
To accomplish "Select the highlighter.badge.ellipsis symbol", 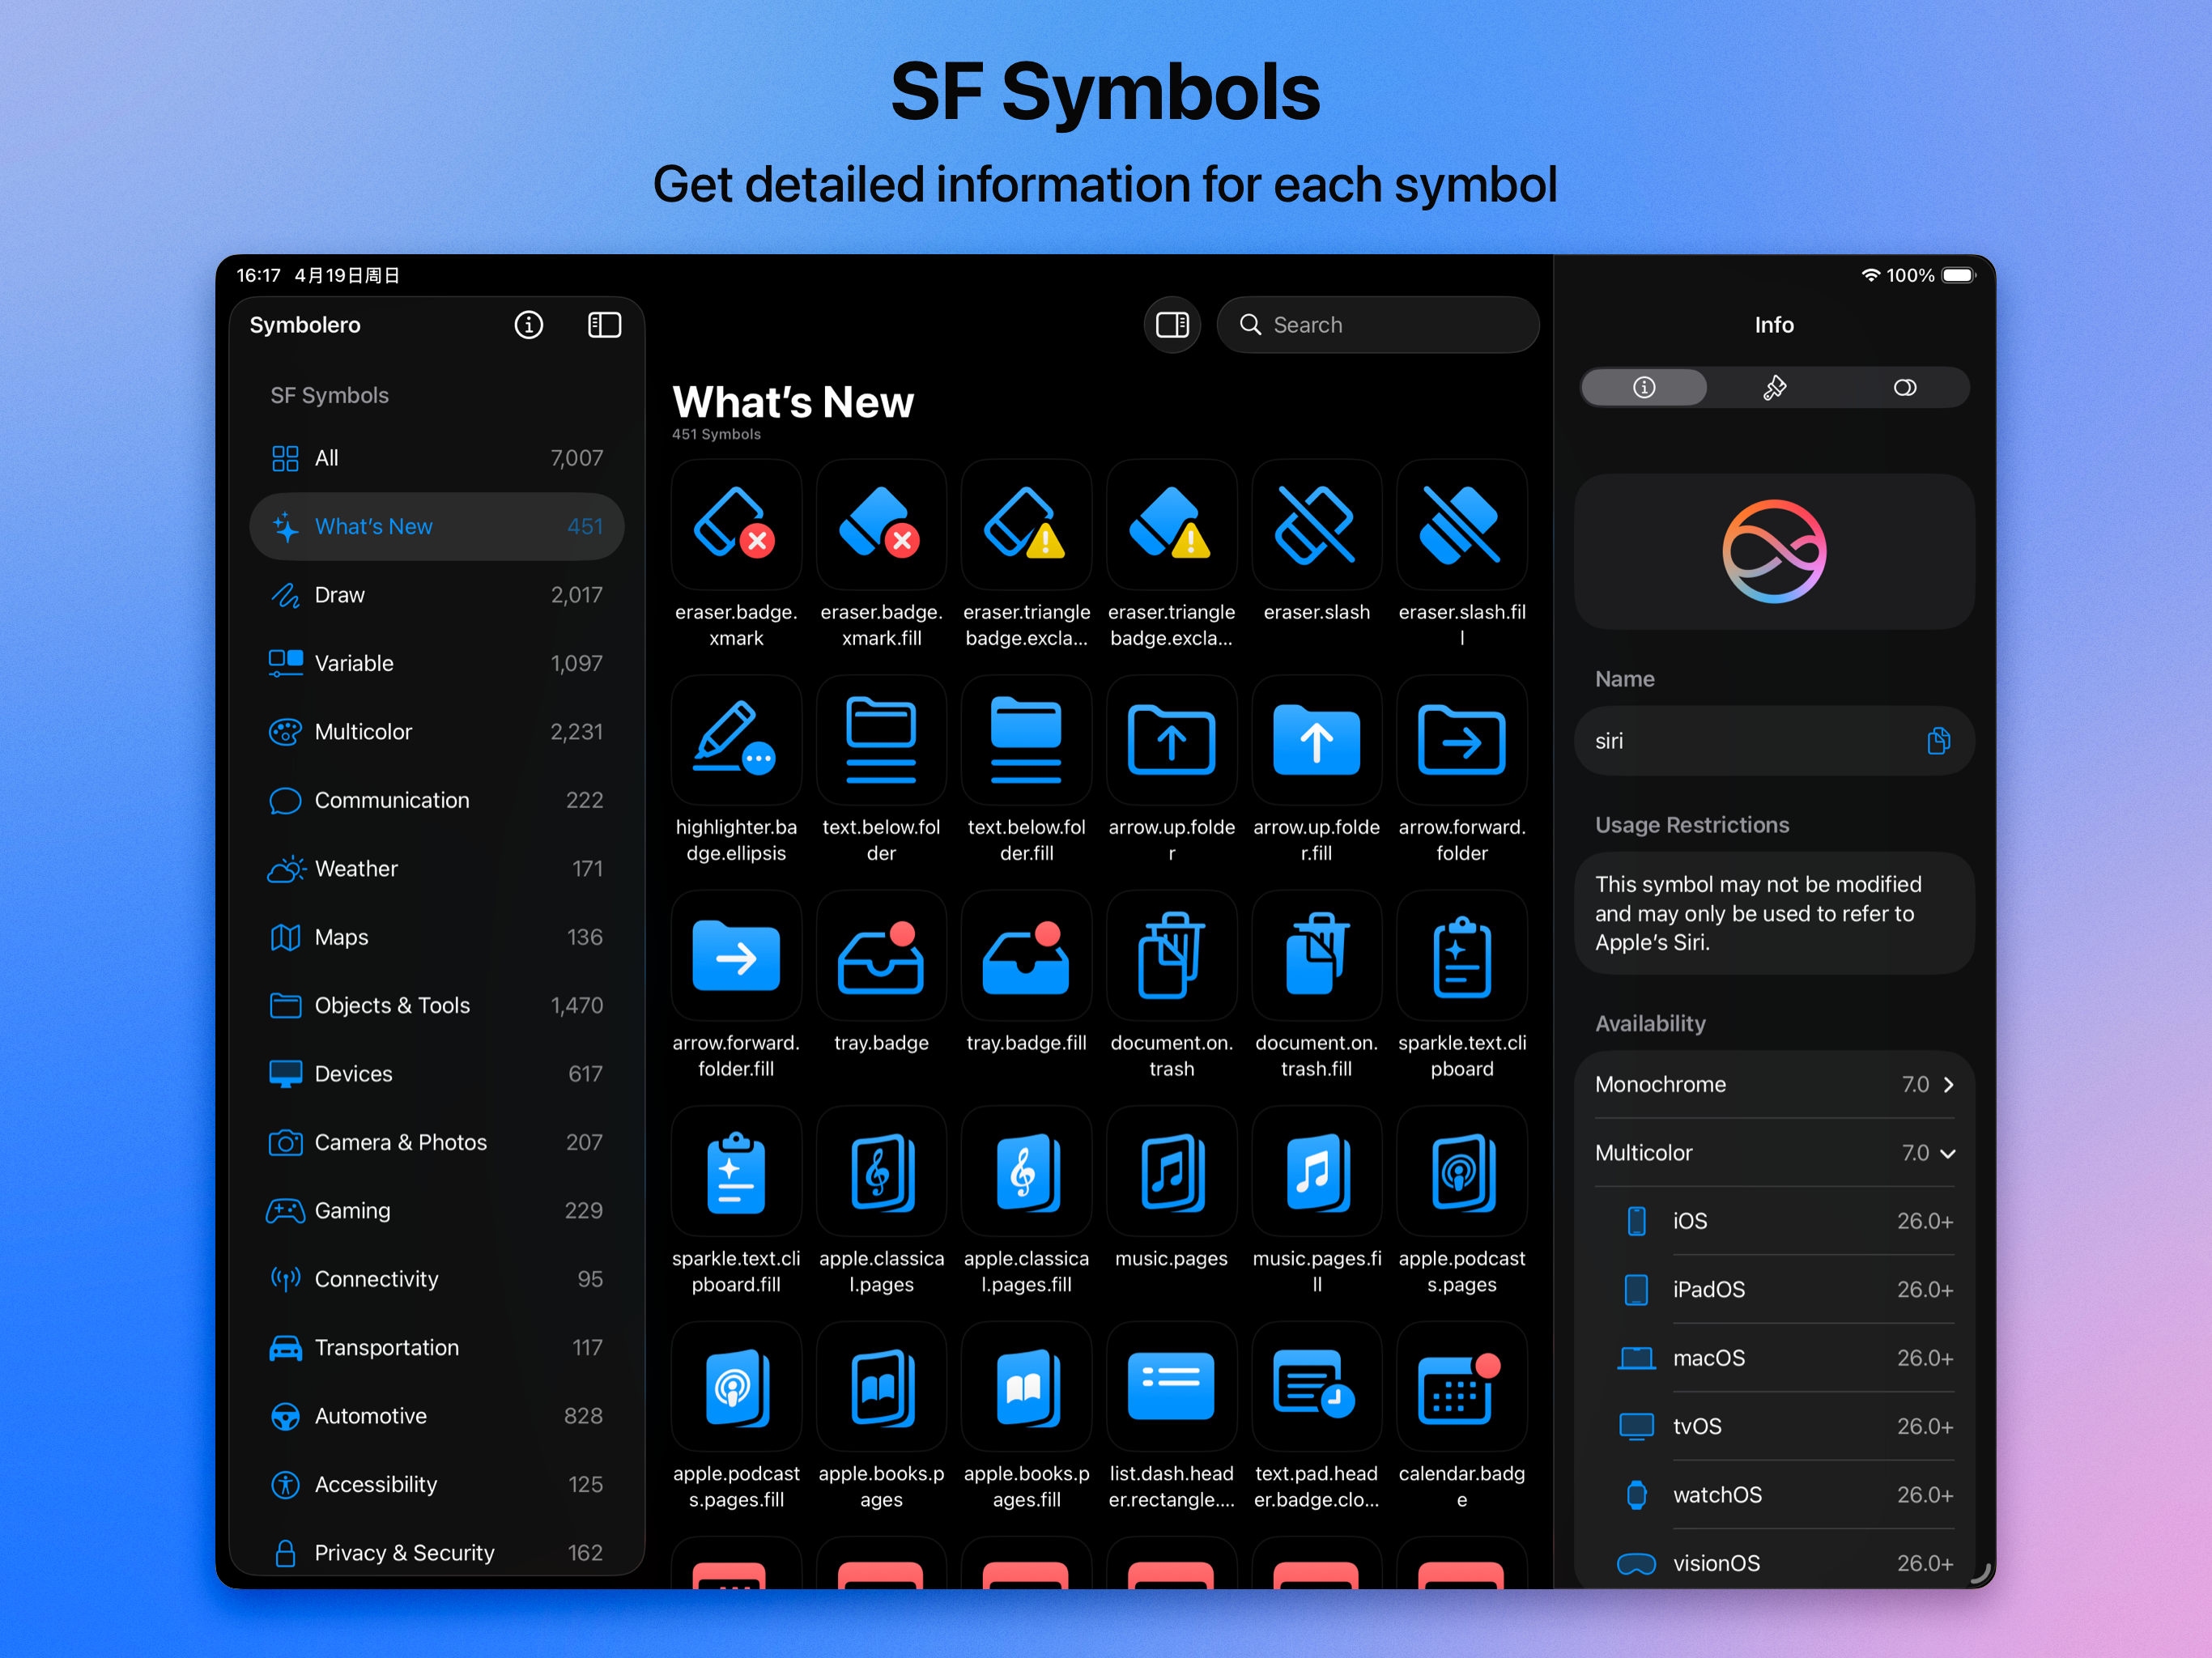I will 736,740.
